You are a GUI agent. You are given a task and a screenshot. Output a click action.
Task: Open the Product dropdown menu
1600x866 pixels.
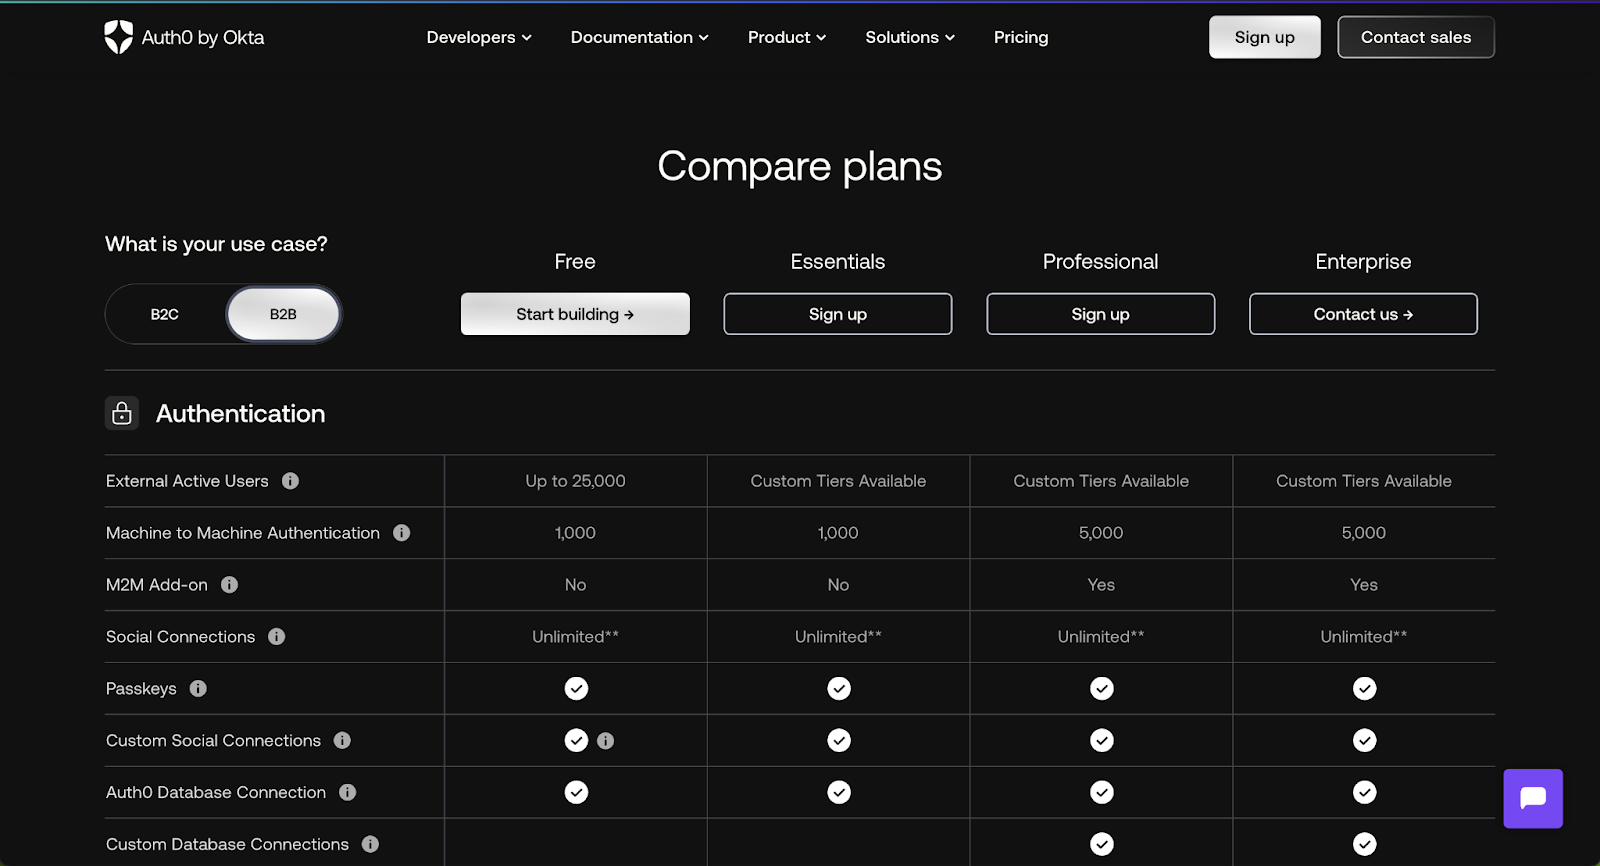point(787,37)
